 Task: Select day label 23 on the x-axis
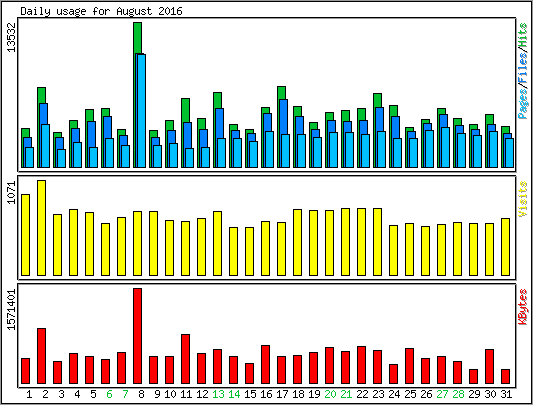[x=378, y=394]
